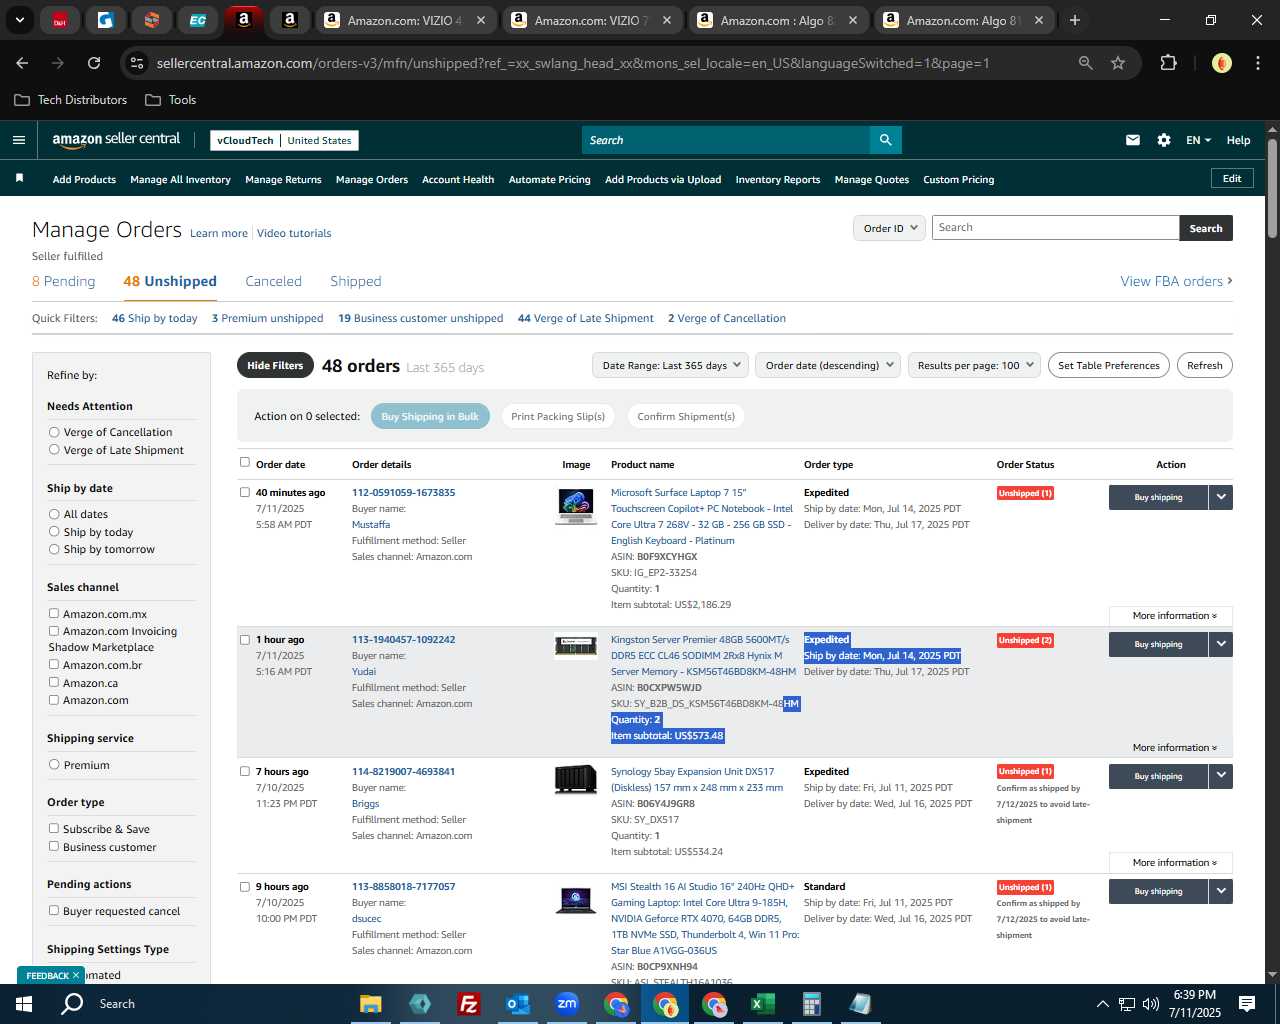
Task: Open File Explorer from taskbar
Action: 371,1004
